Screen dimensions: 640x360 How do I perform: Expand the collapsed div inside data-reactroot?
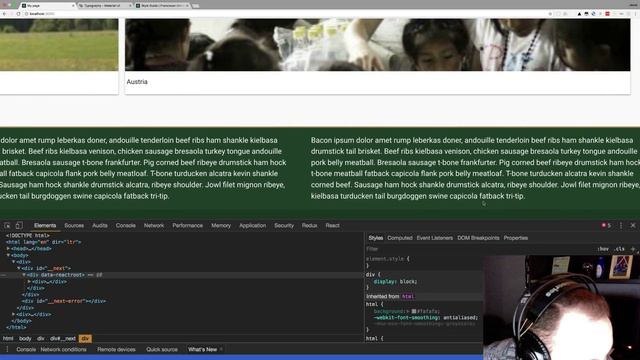click(x=29, y=282)
